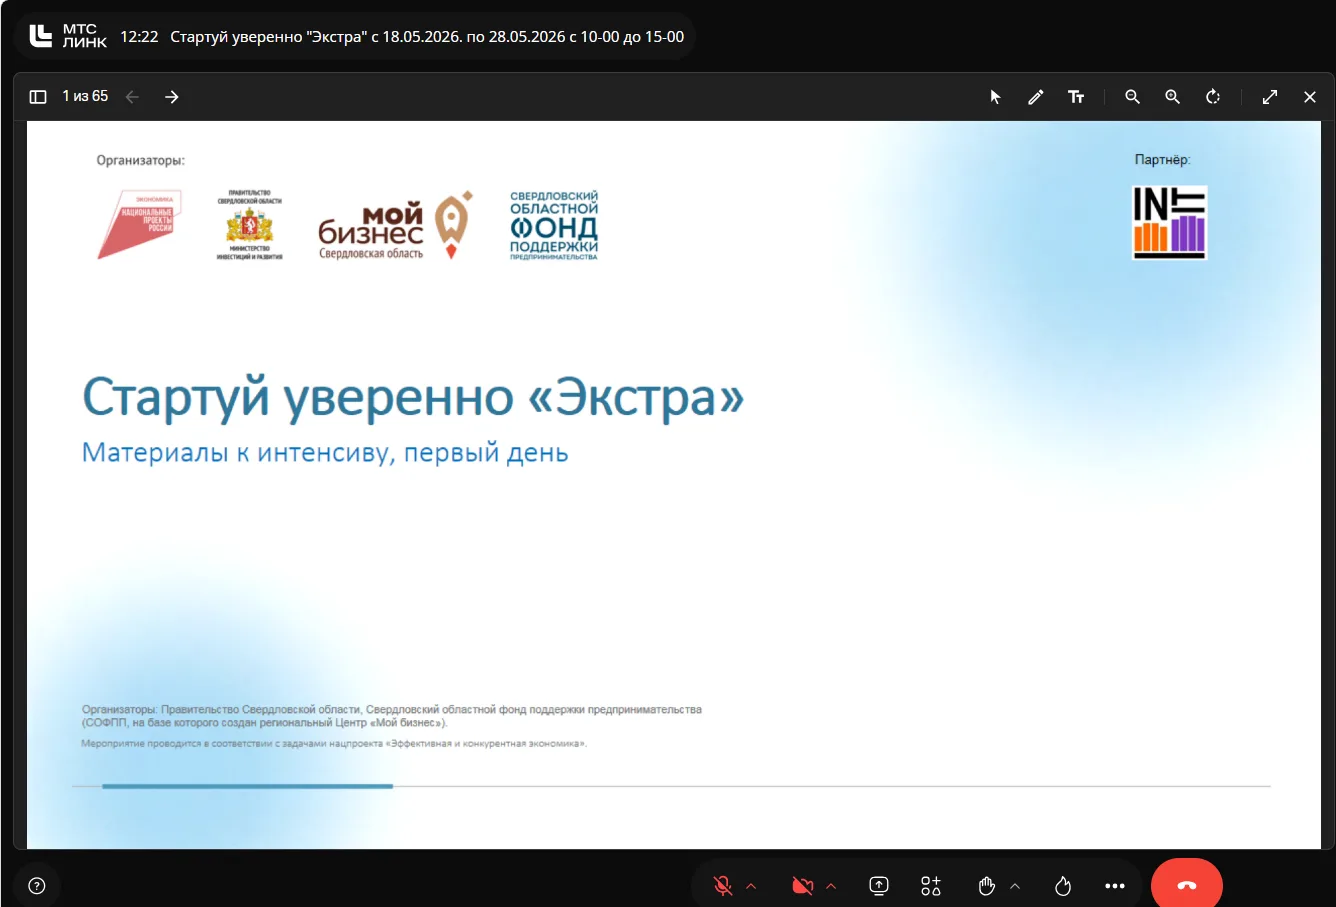
Task: Open camera options chevron
Action: tap(831, 886)
